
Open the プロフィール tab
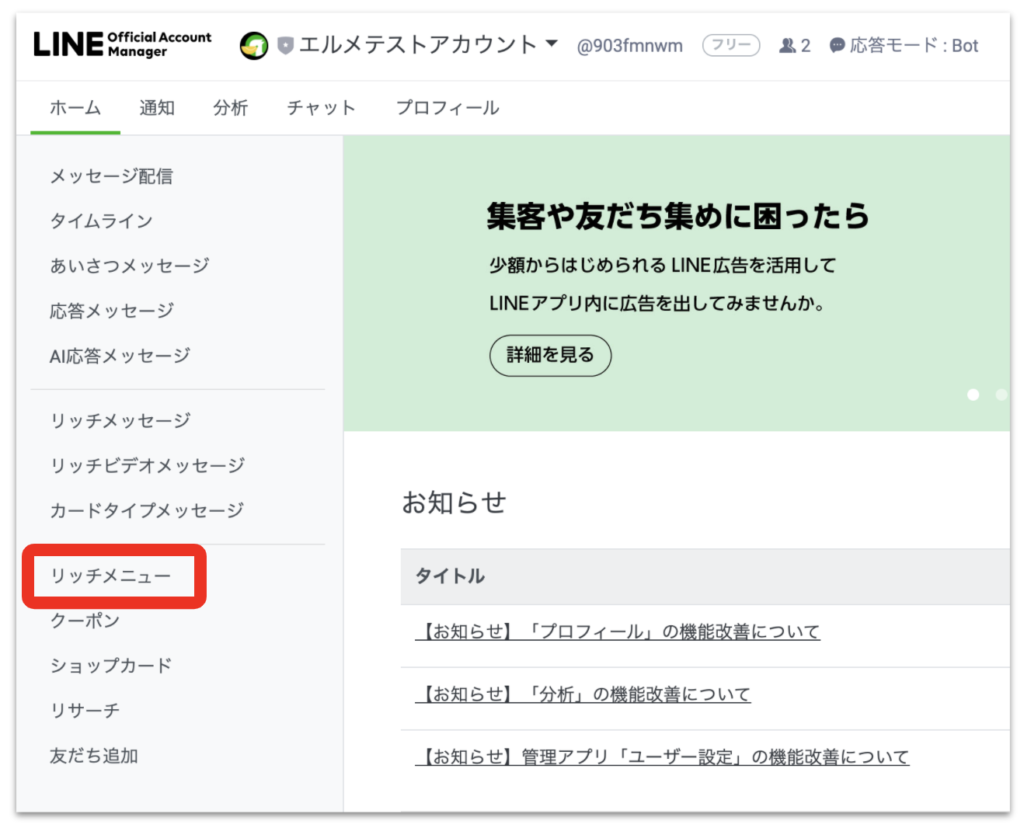click(x=447, y=108)
